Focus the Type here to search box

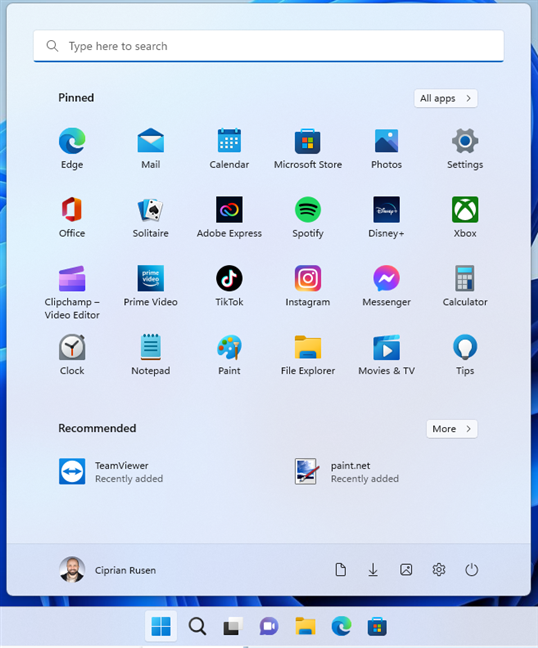(x=269, y=46)
